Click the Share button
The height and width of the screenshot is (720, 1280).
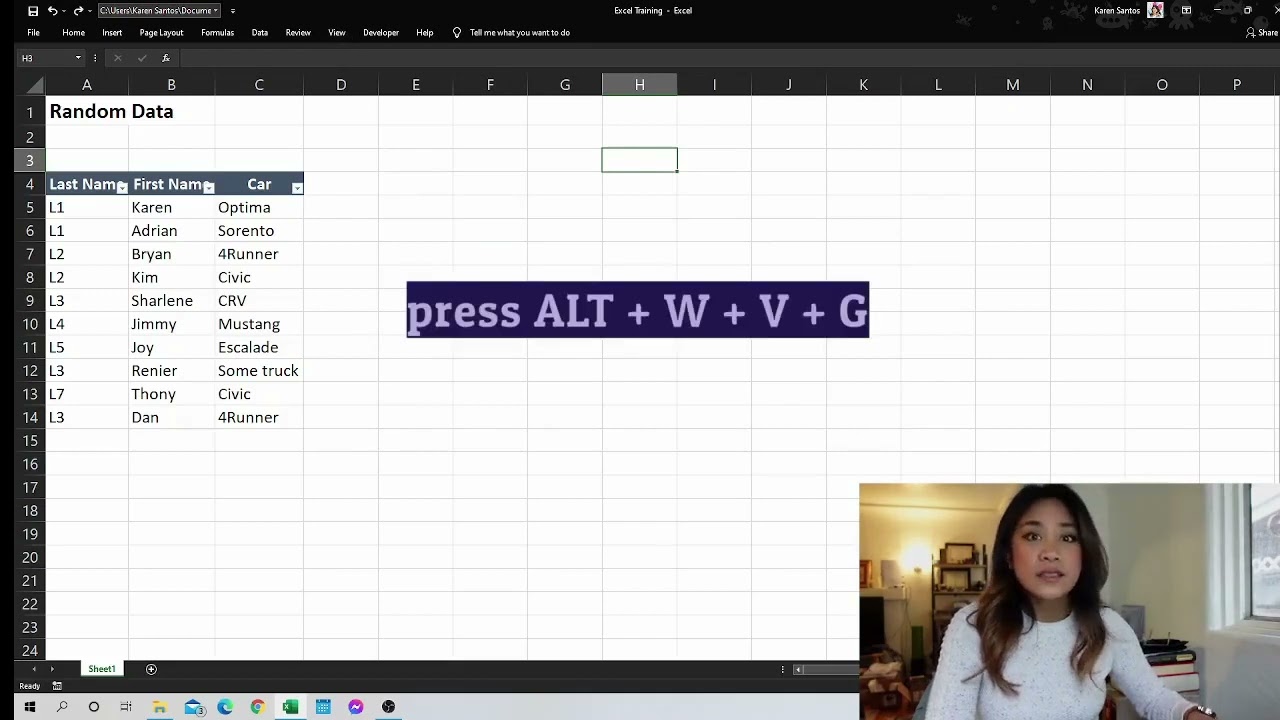1262,33
